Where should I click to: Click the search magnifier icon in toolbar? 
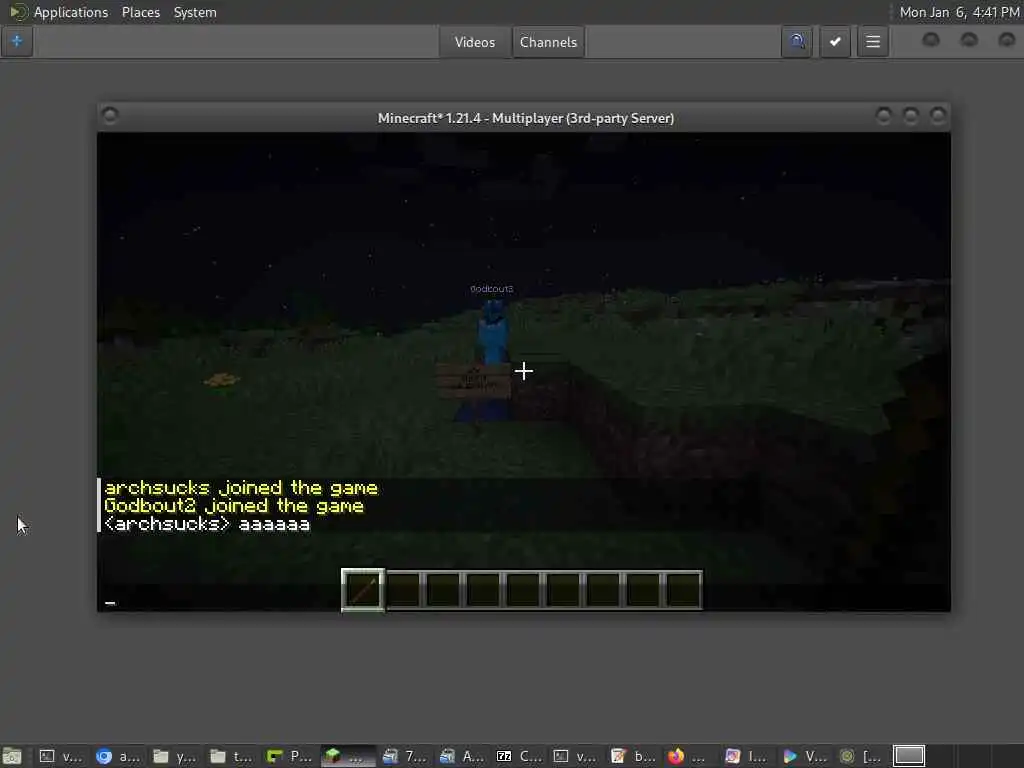tap(797, 42)
